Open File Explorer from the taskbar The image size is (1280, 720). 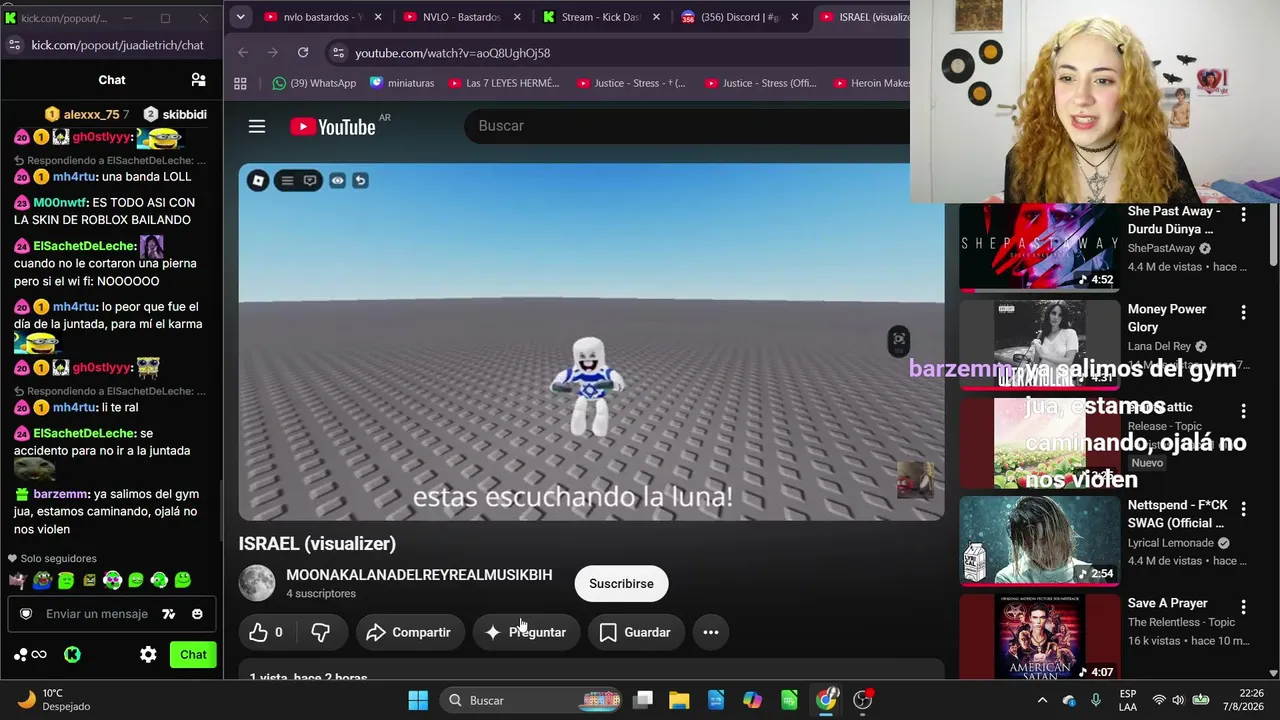pos(679,700)
